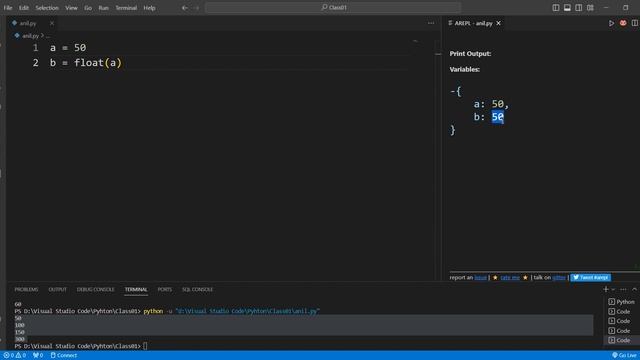Select the Python terminal in the list
Image resolution: width=640 pixels, height=360 pixels.
point(621,302)
